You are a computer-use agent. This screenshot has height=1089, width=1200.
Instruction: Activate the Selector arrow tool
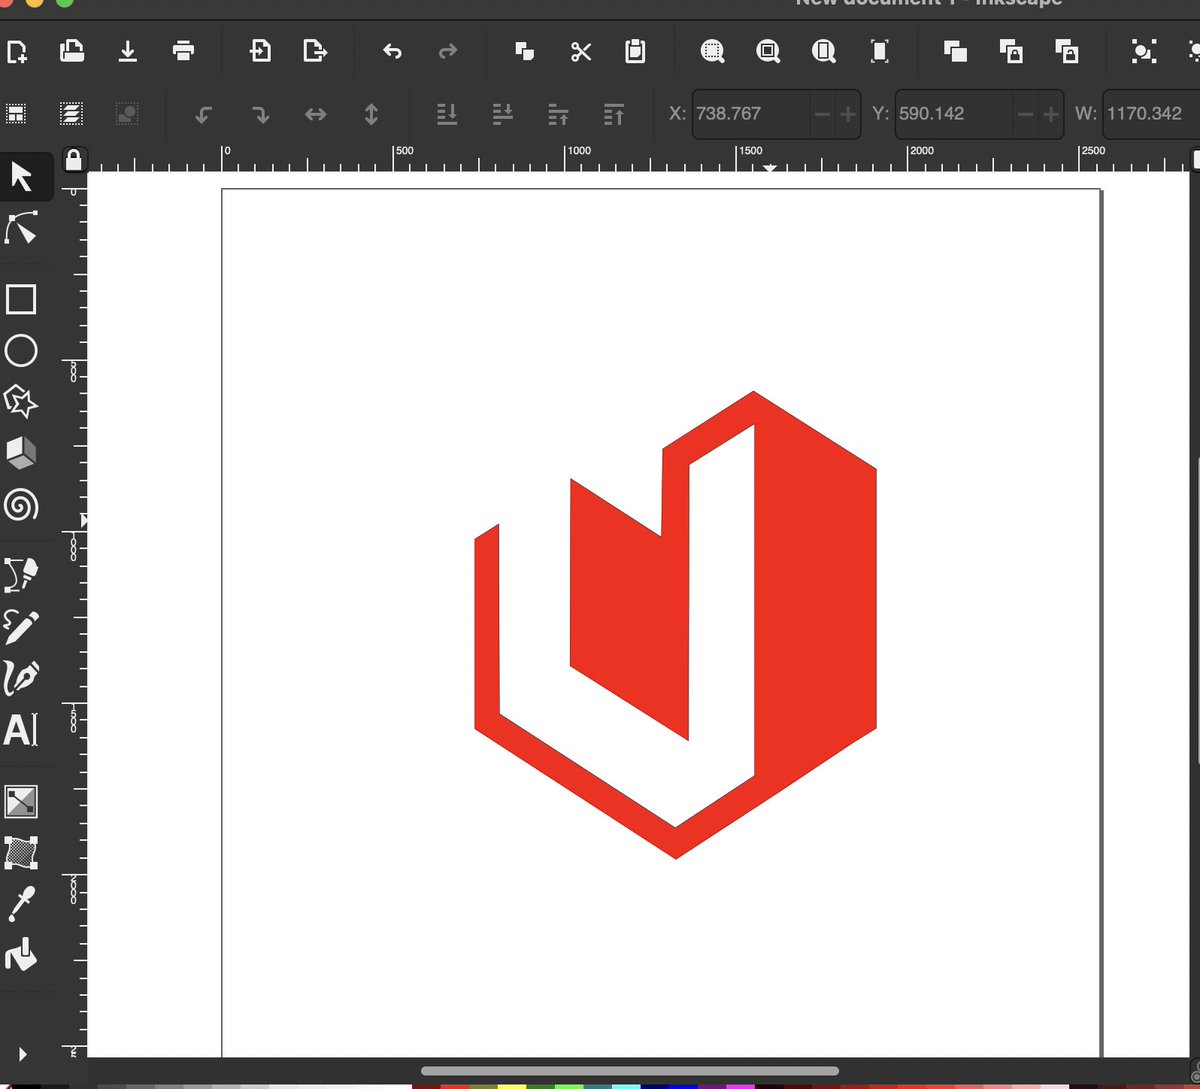(21, 178)
